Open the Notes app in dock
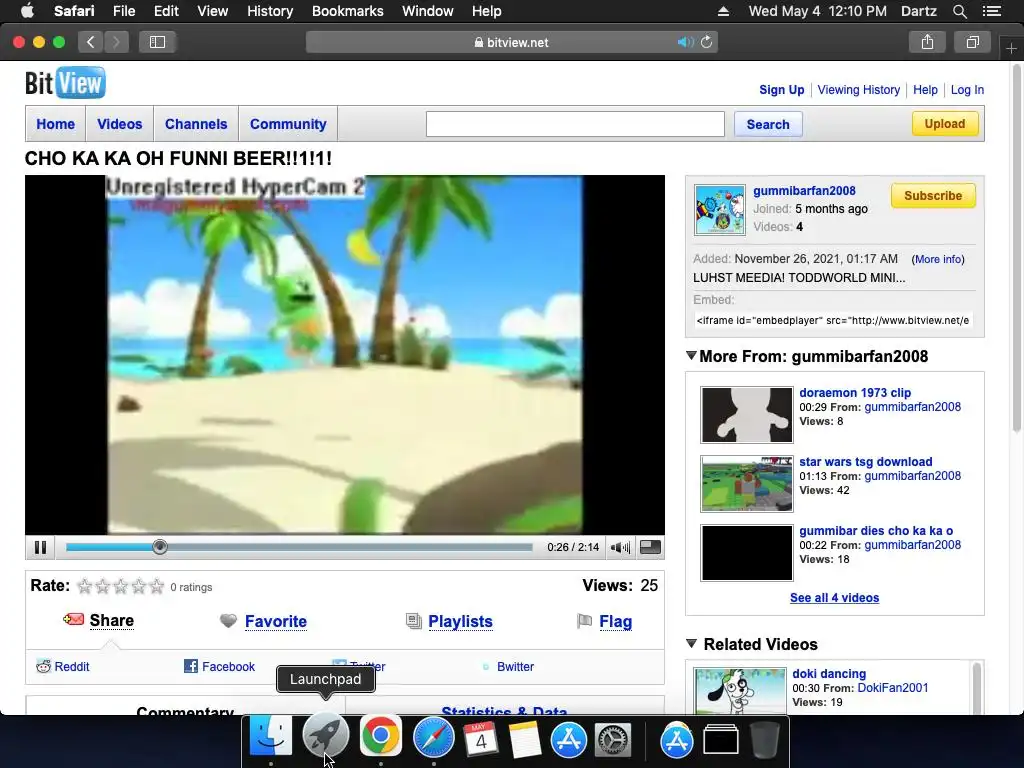 click(x=524, y=739)
